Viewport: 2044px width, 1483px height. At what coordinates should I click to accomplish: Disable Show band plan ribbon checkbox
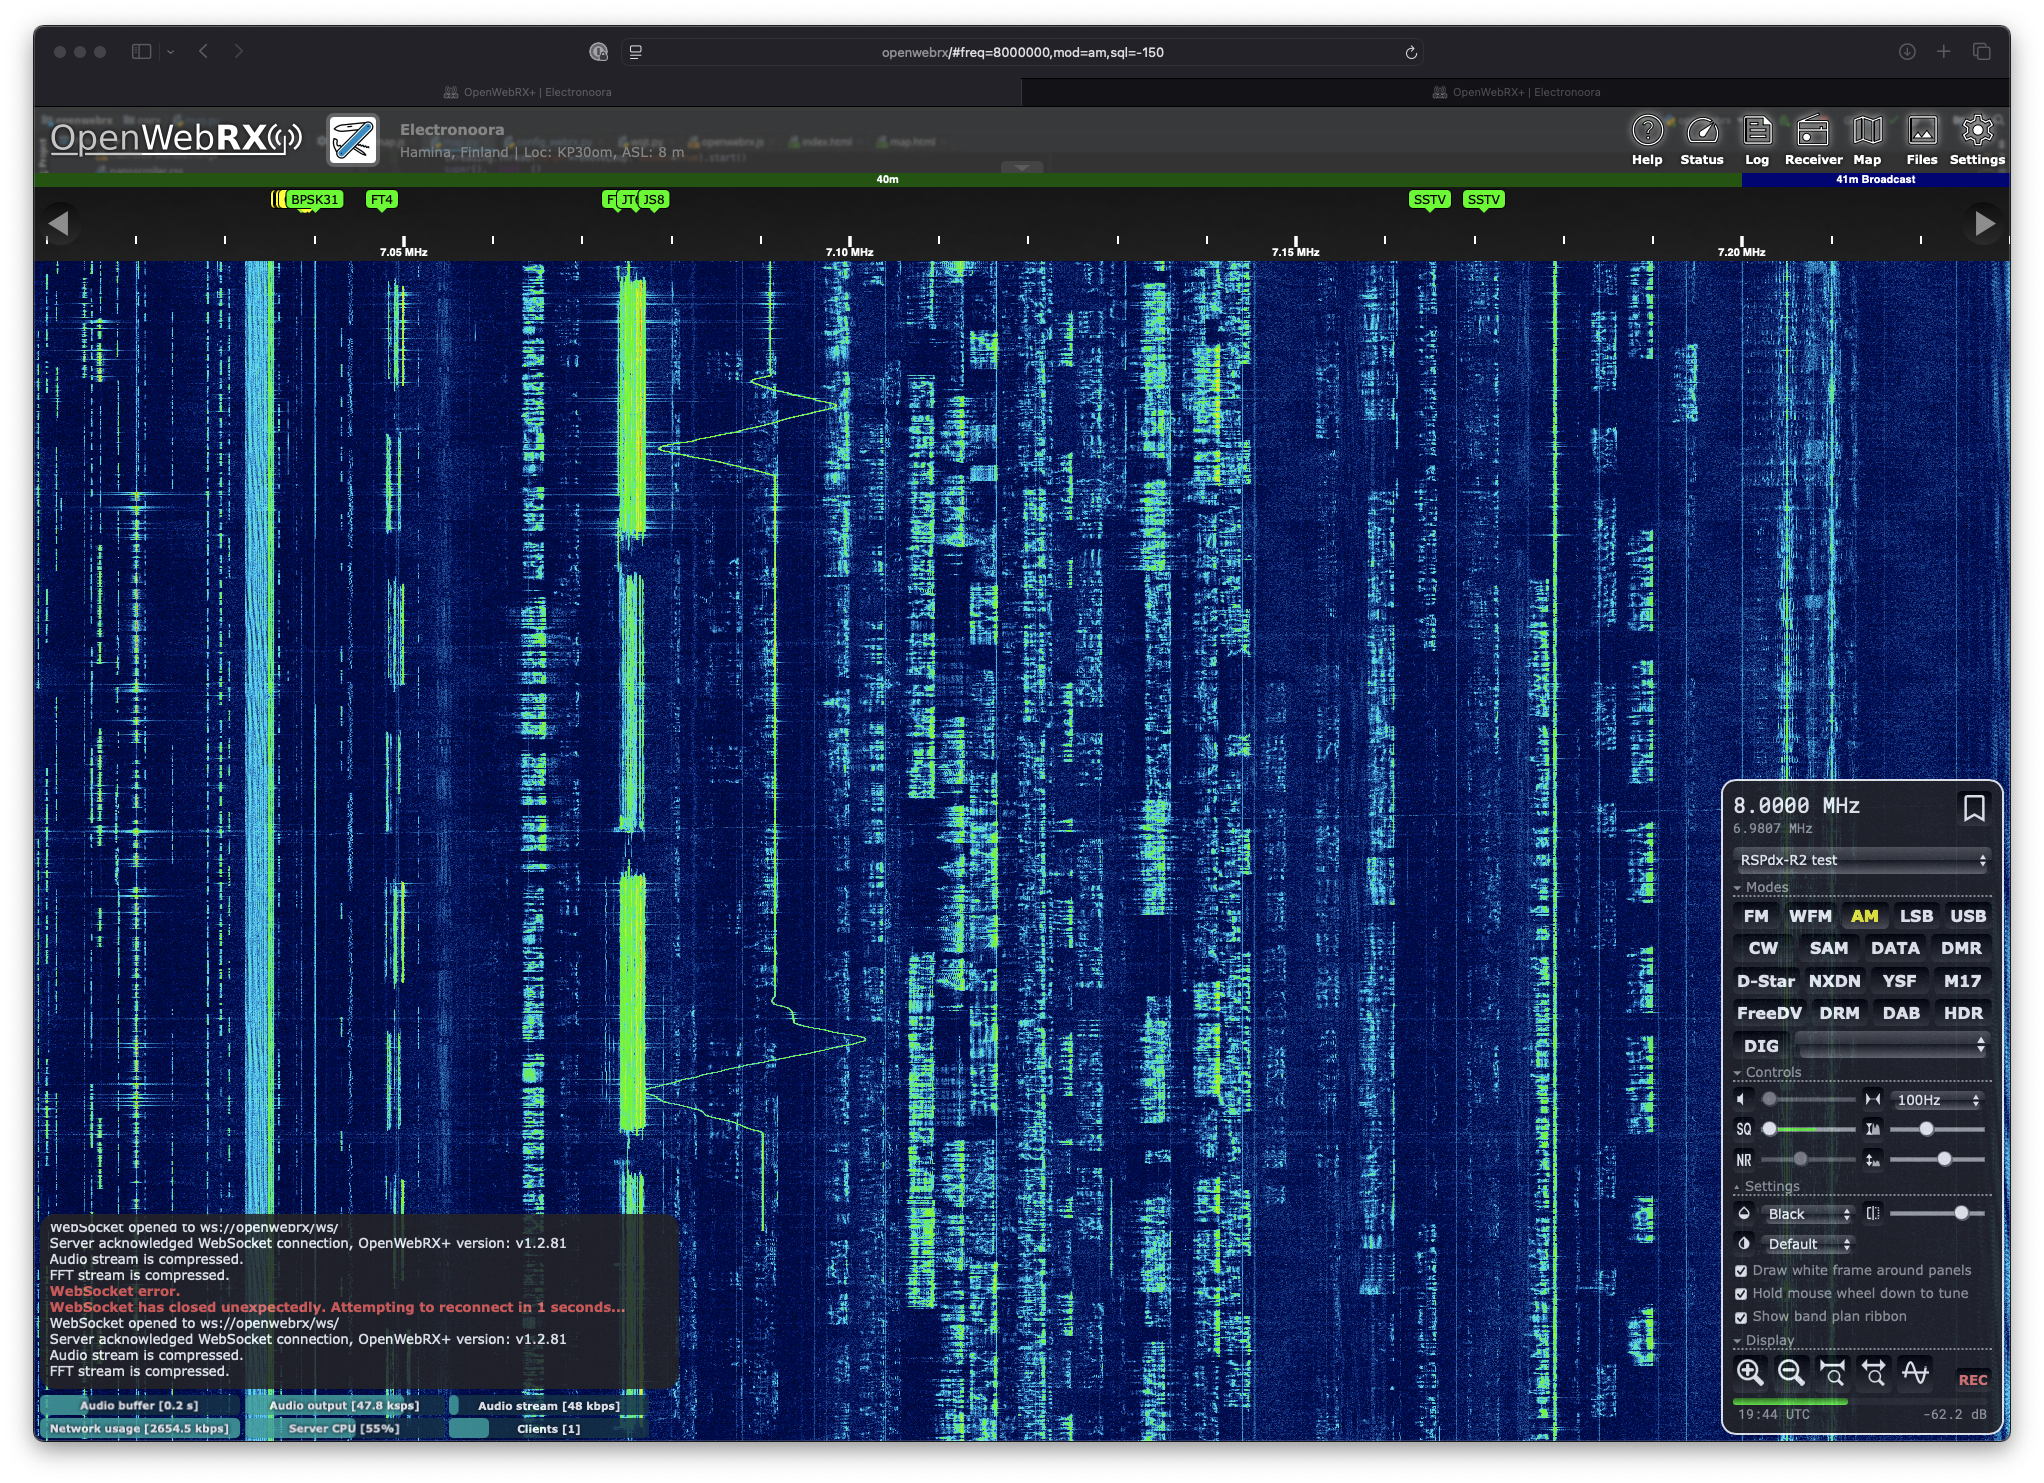[x=1741, y=1317]
